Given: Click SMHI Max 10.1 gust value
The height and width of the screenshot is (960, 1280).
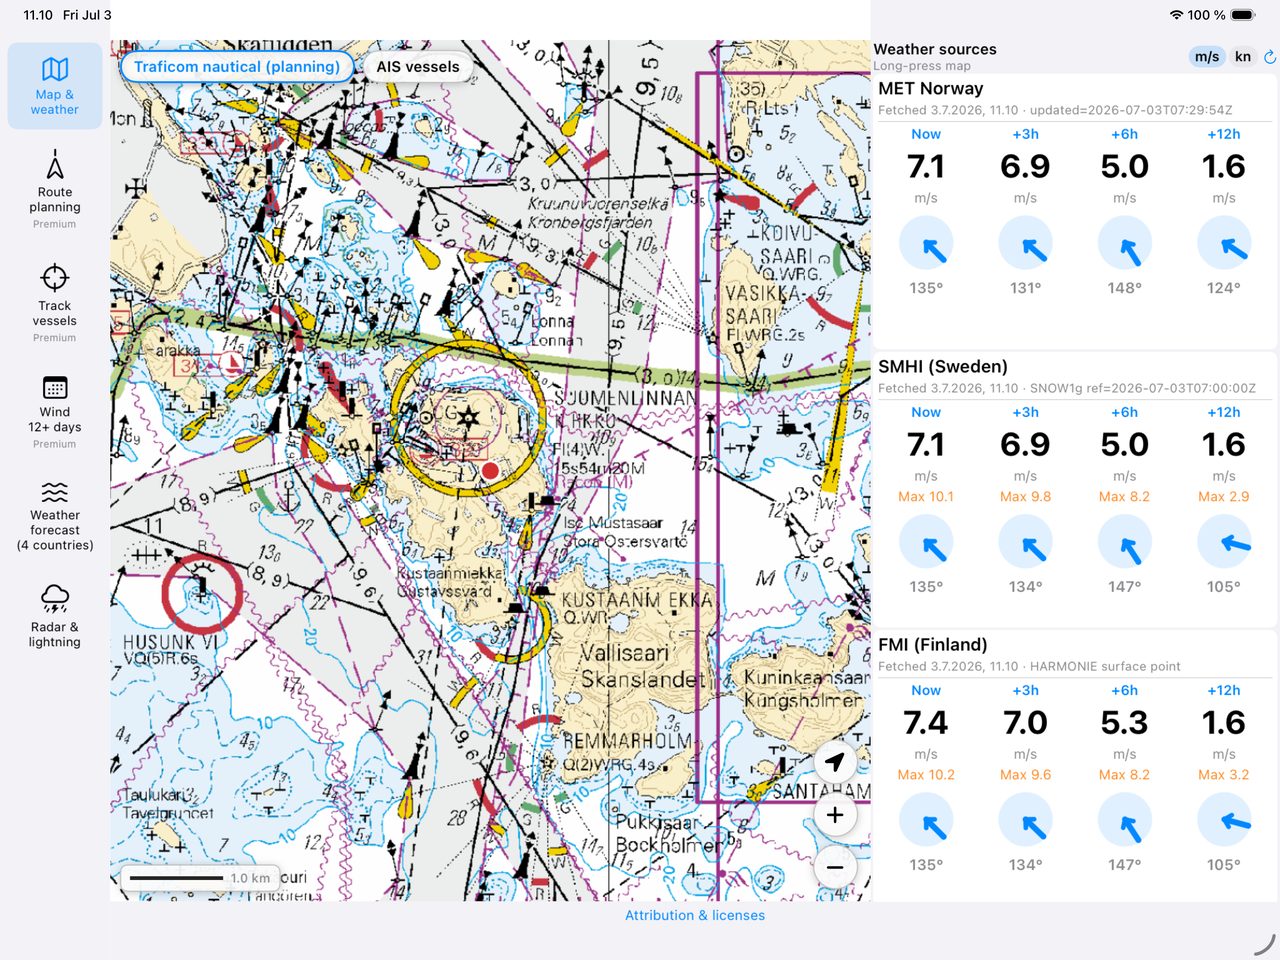Looking at the screenshot, I should [926, 496].
